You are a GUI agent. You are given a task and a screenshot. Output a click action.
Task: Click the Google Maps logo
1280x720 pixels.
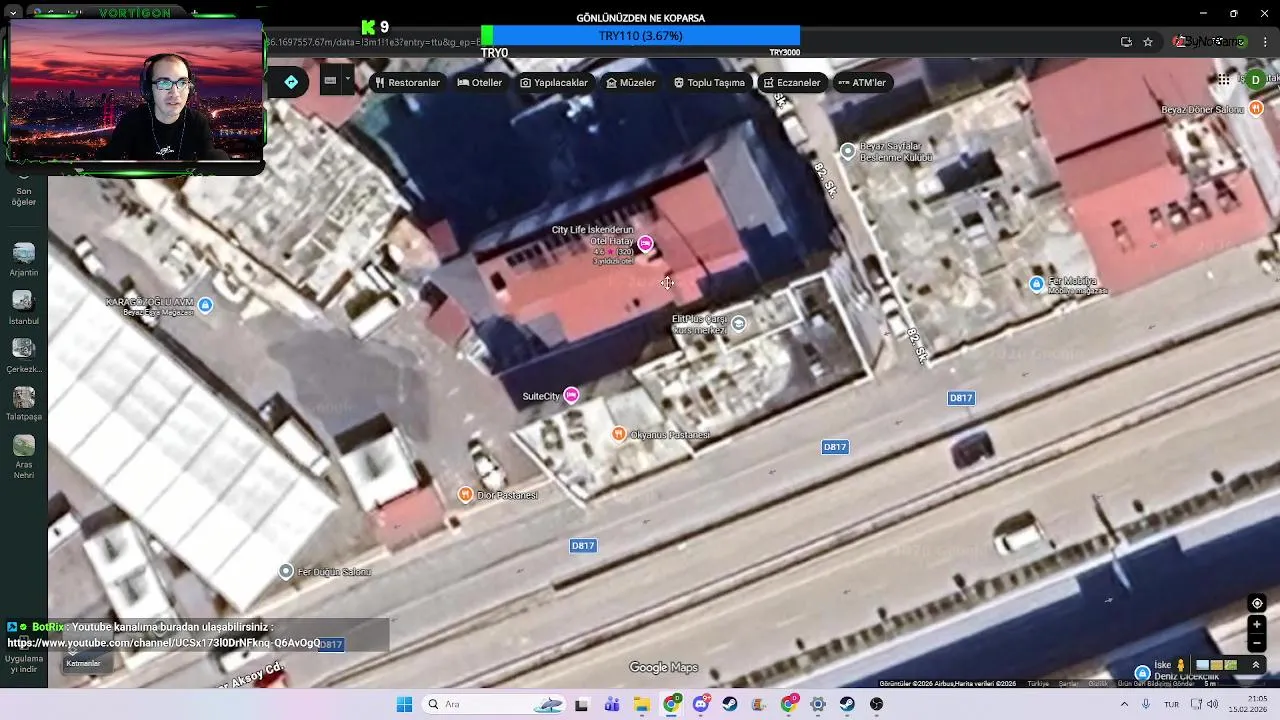coord(663,667)
